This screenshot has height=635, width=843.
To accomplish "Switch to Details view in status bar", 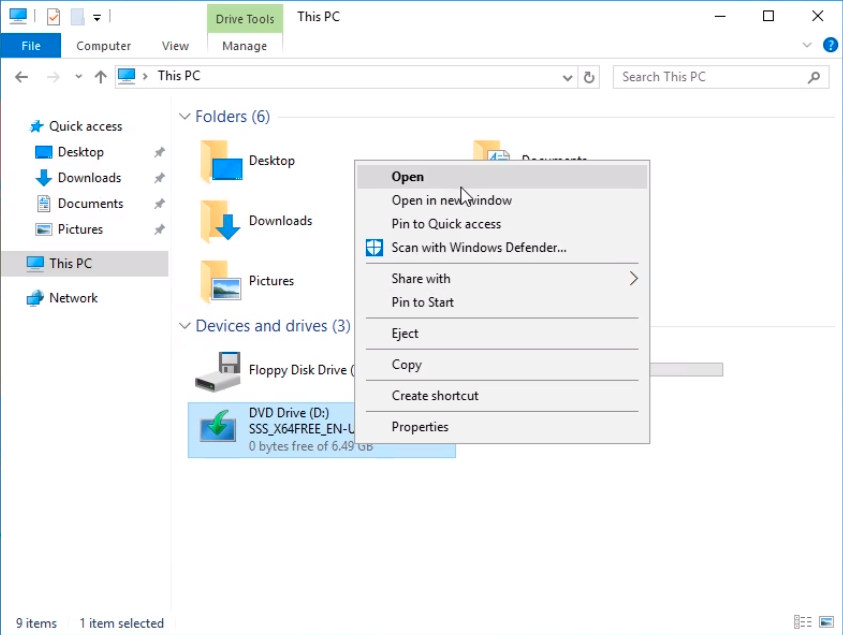I will coord(802,622).
